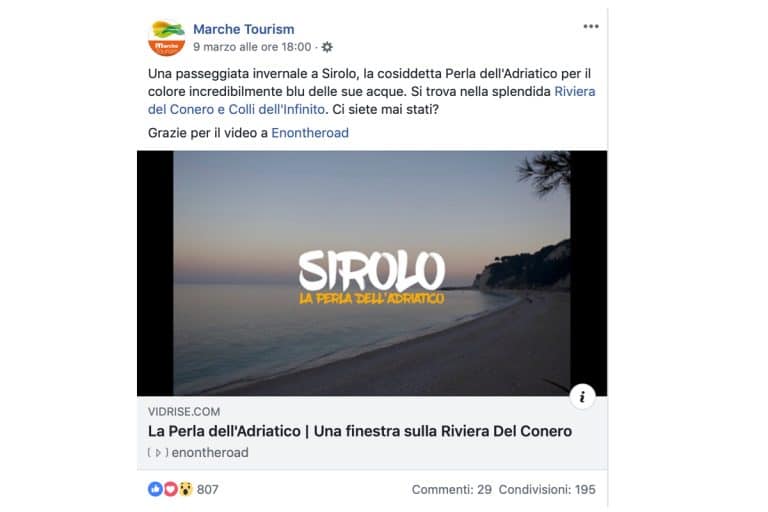This screenshot has height=512, width=768.
Task: Click the post privacy gear icon
Action: tap(327, 47)
